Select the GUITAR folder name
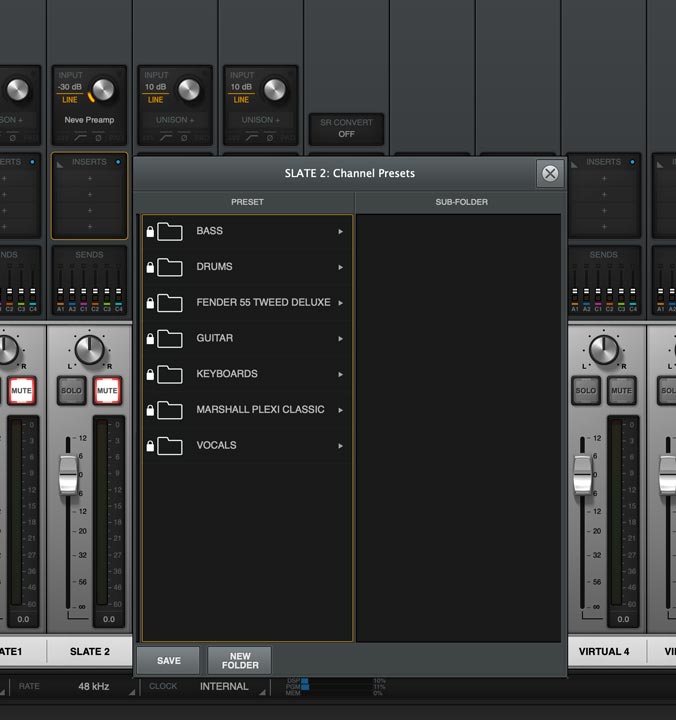 point(214,338)
